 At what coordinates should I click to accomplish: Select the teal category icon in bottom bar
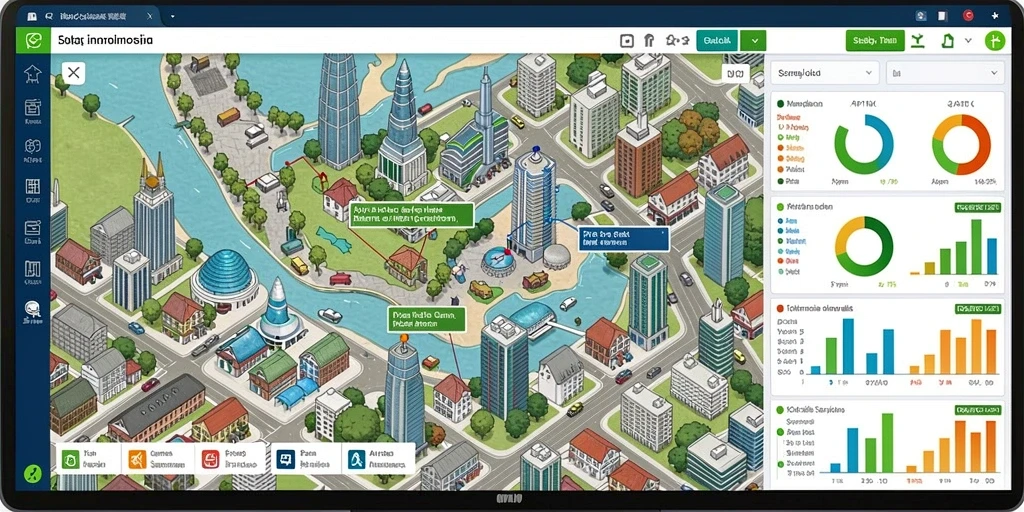(x=356, y=459)
